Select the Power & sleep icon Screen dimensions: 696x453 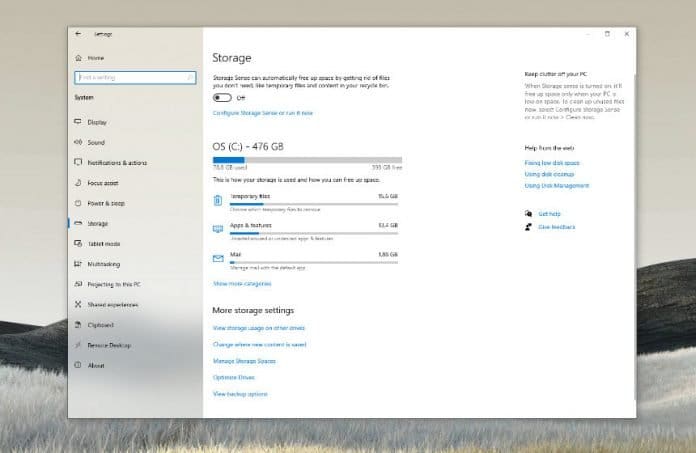[x=78, y=203]
